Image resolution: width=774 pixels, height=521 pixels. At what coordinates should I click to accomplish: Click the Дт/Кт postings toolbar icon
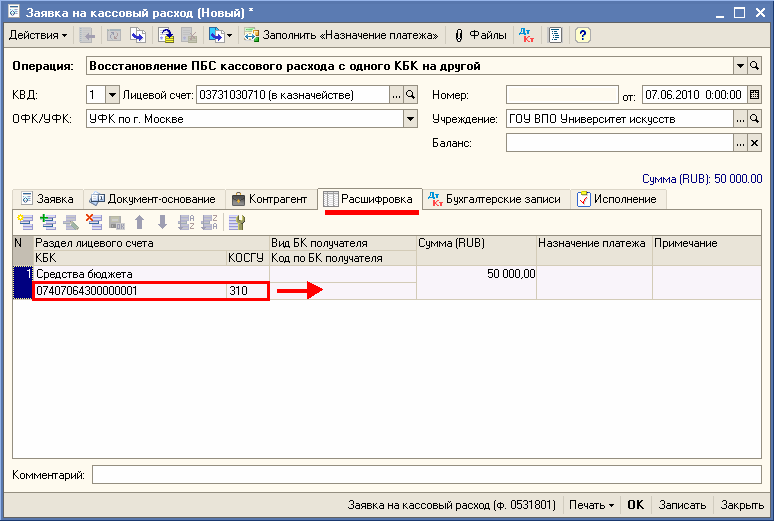point(527,36)
